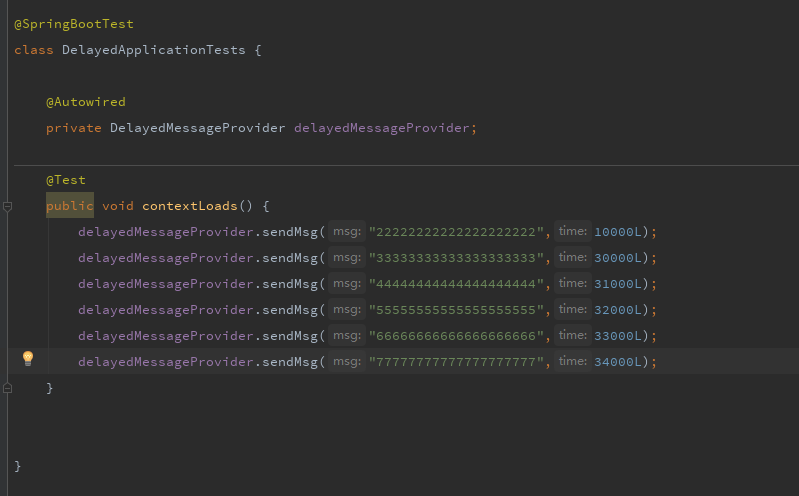The width and height of the screenshot is (799, 496).
Task: Click the @Test annotation
Action: (x=66, y=180)
